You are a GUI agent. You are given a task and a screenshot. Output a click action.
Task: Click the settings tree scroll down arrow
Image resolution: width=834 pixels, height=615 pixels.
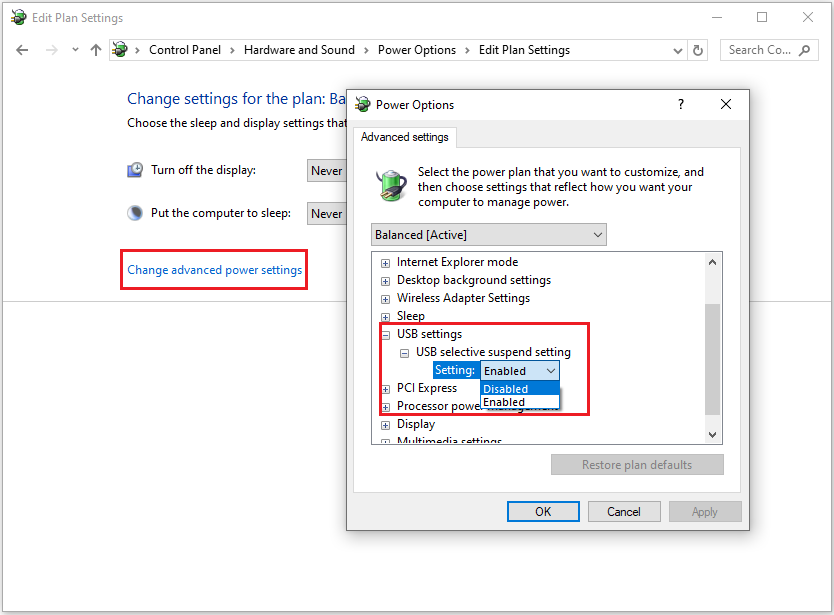tap(713, 435)
